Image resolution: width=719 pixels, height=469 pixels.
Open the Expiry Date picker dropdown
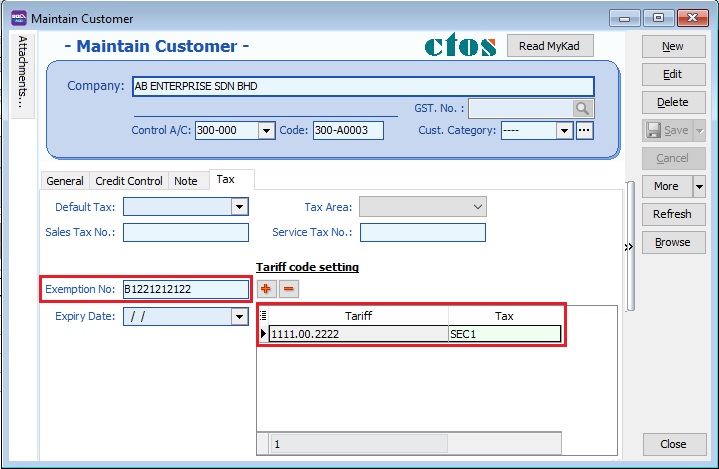pos(239,317)
